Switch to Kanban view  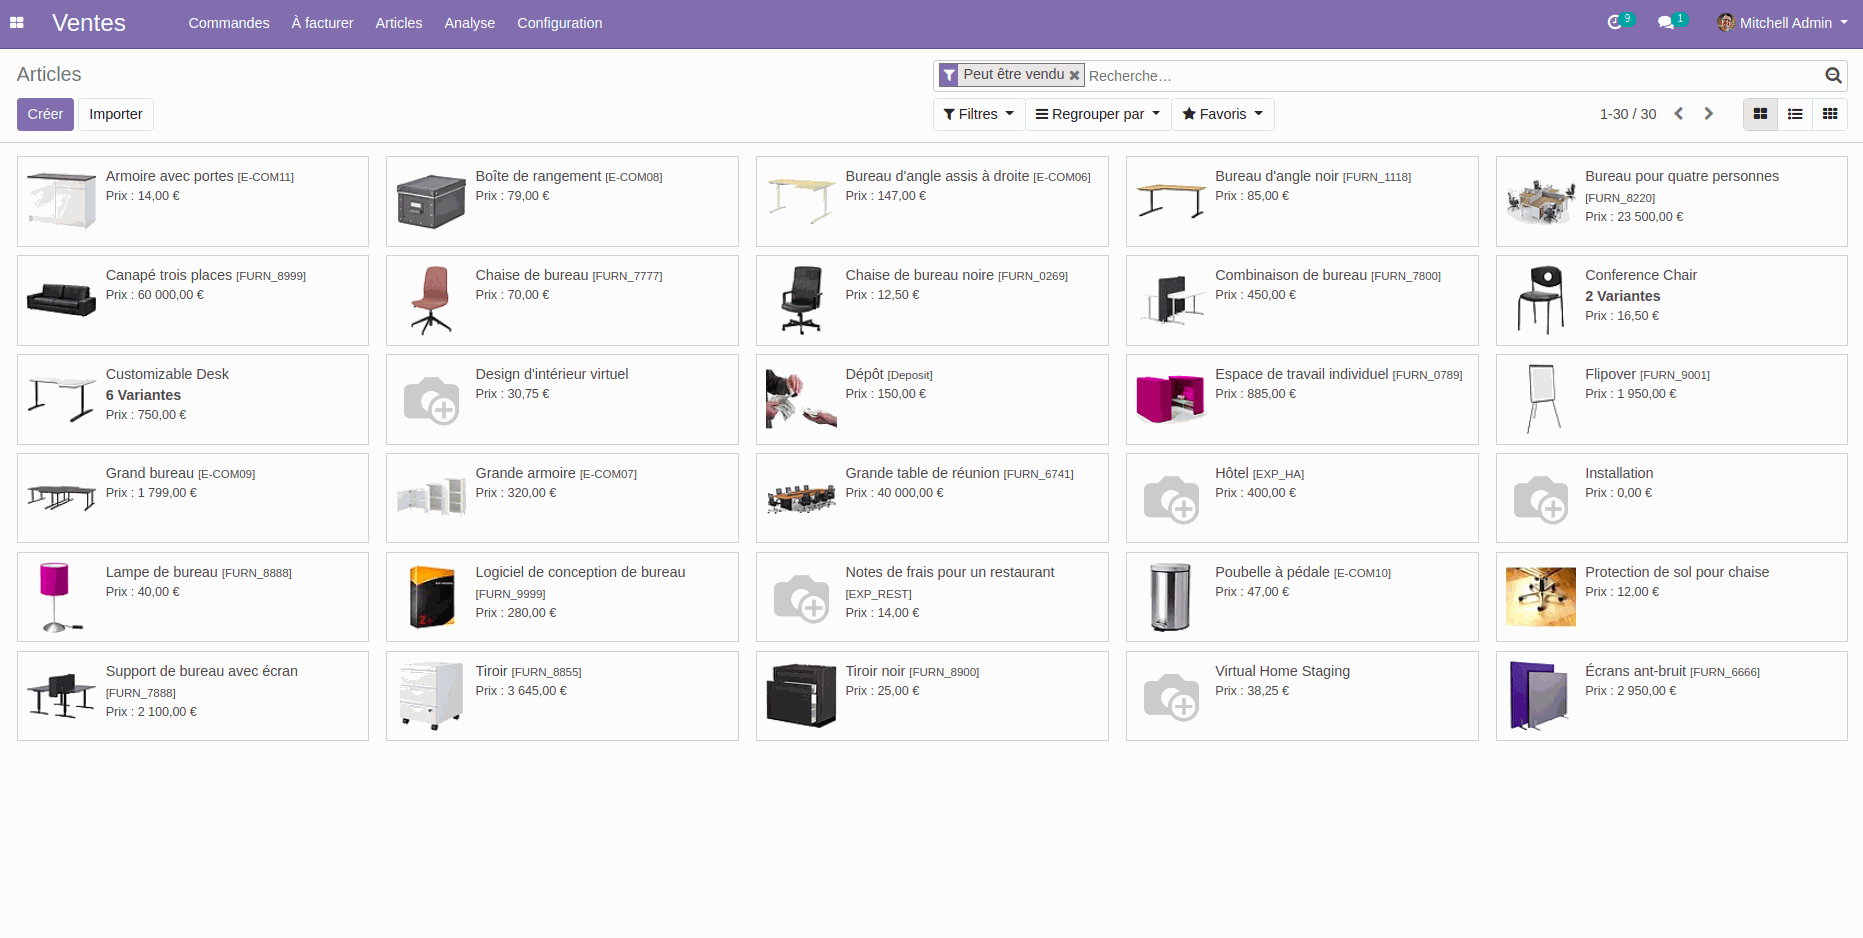1760,114
